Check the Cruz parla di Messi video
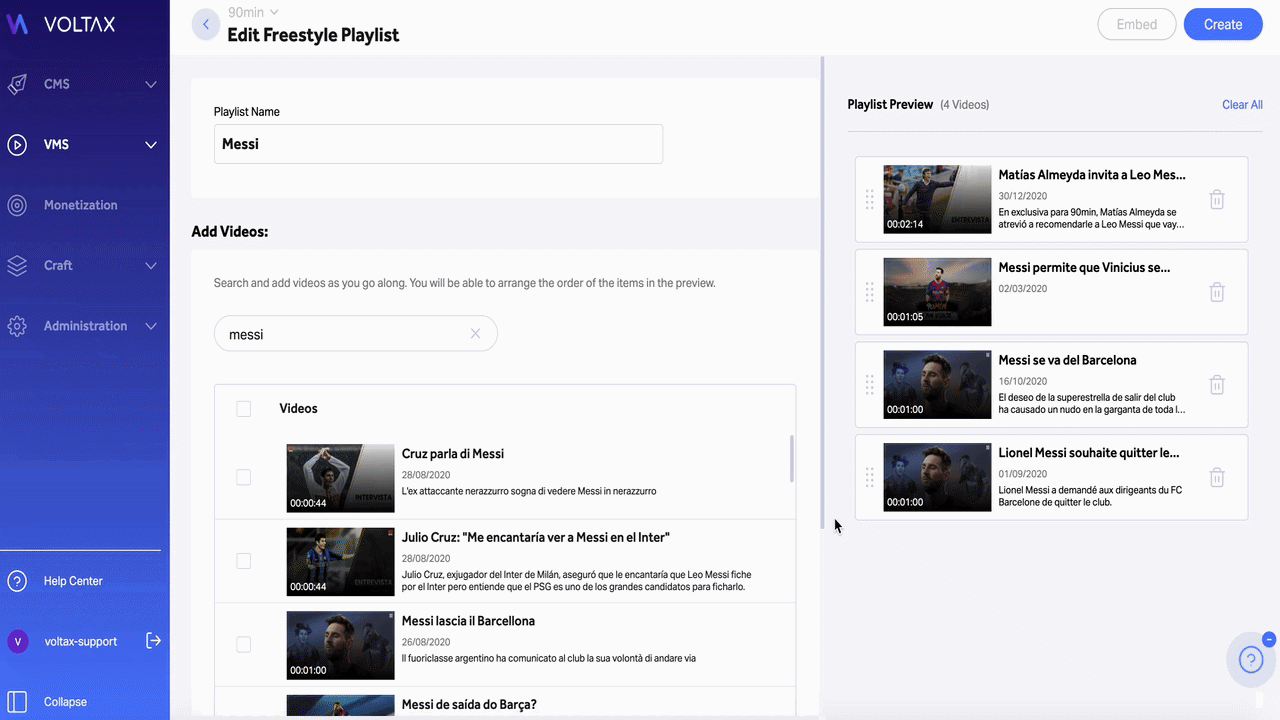1280x720 pixels. (x=244, y=478)
